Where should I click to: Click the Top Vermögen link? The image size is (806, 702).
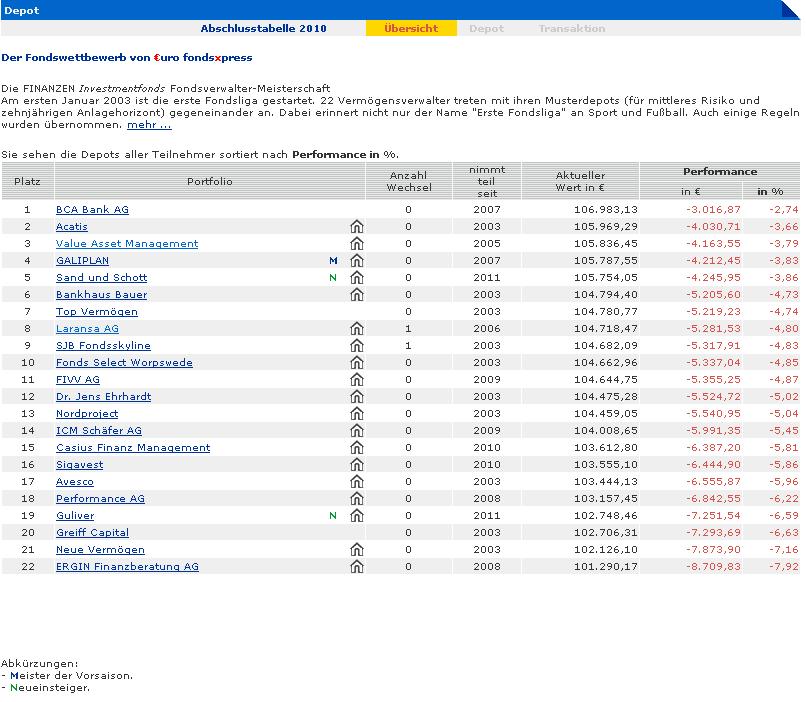(x=97, y=312)
